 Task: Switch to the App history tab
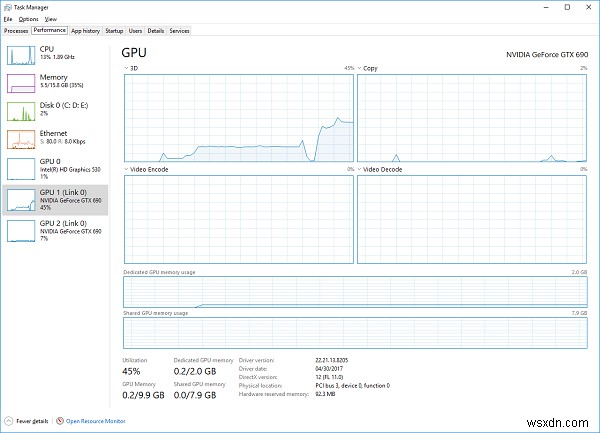coord(85,31)
